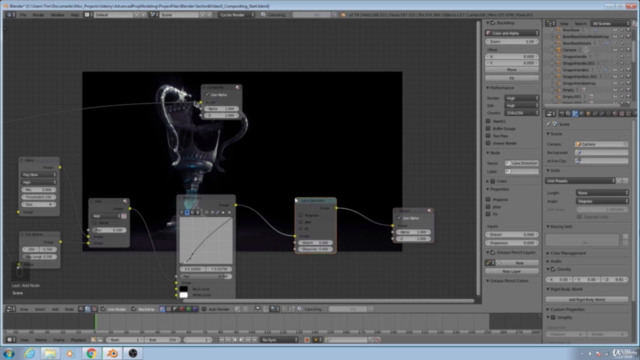The width and height of the screenshot is (640, 360).
Task: Open the File menu
Action: (23, 15)
